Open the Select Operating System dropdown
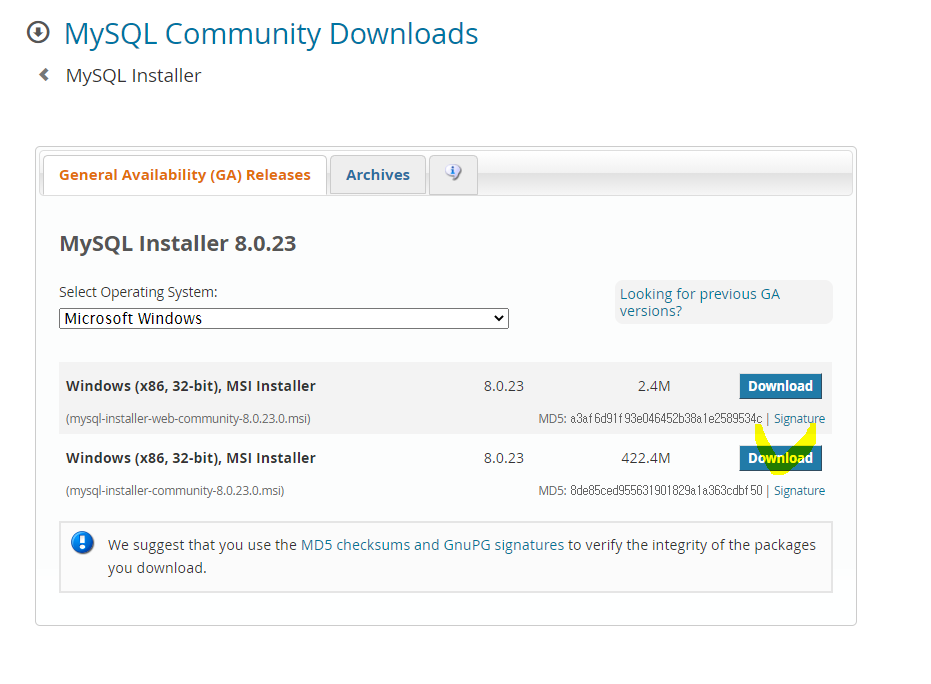931x684 pixels. (x=284, y=318)
